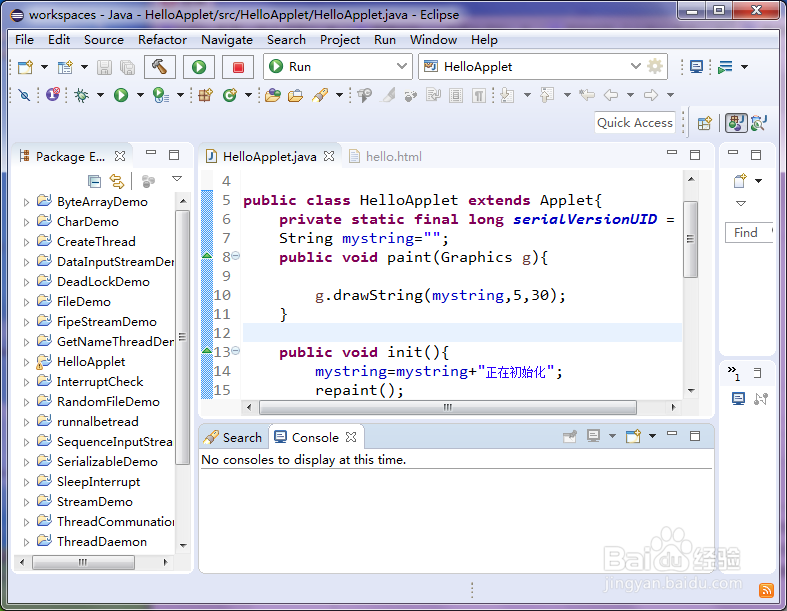
Task: Close the HelloApplet.java editor tab
Action: click(x=329, y=156)
